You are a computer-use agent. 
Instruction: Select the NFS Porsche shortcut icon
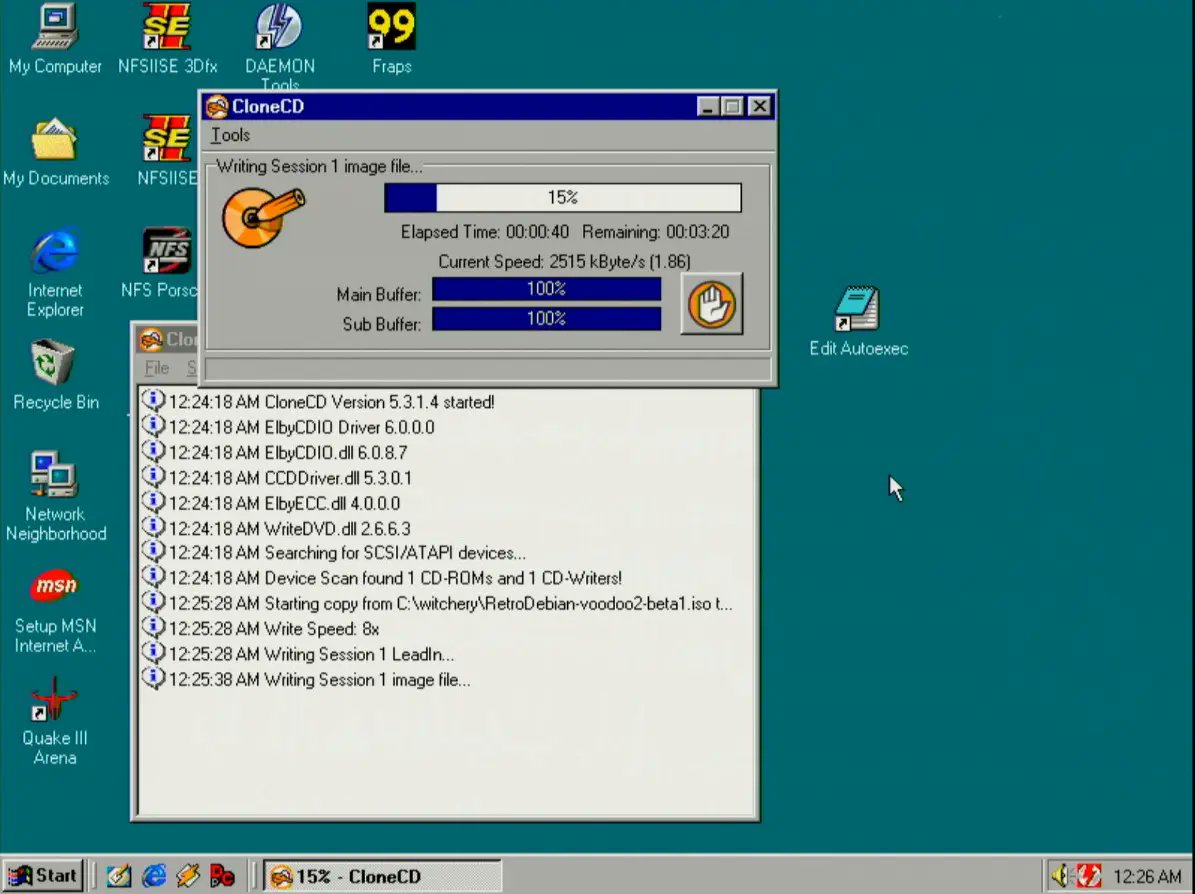point(162,263)
